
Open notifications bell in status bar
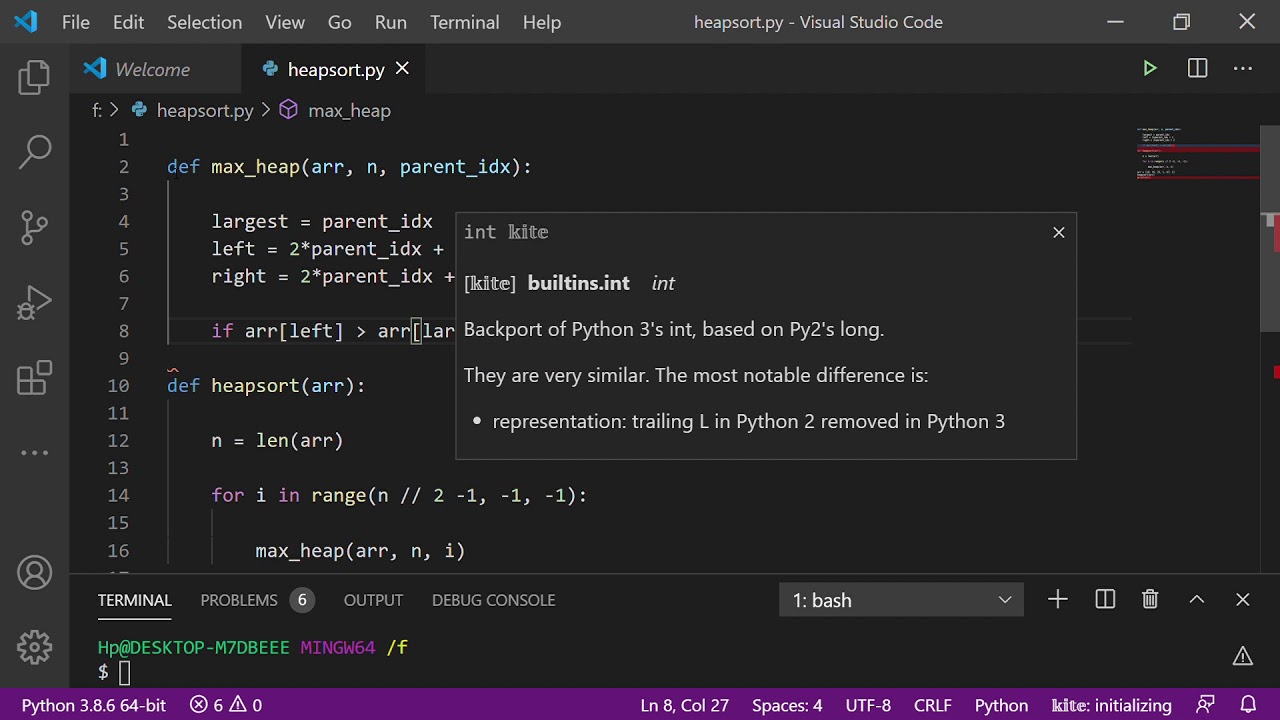point(1248,705)
